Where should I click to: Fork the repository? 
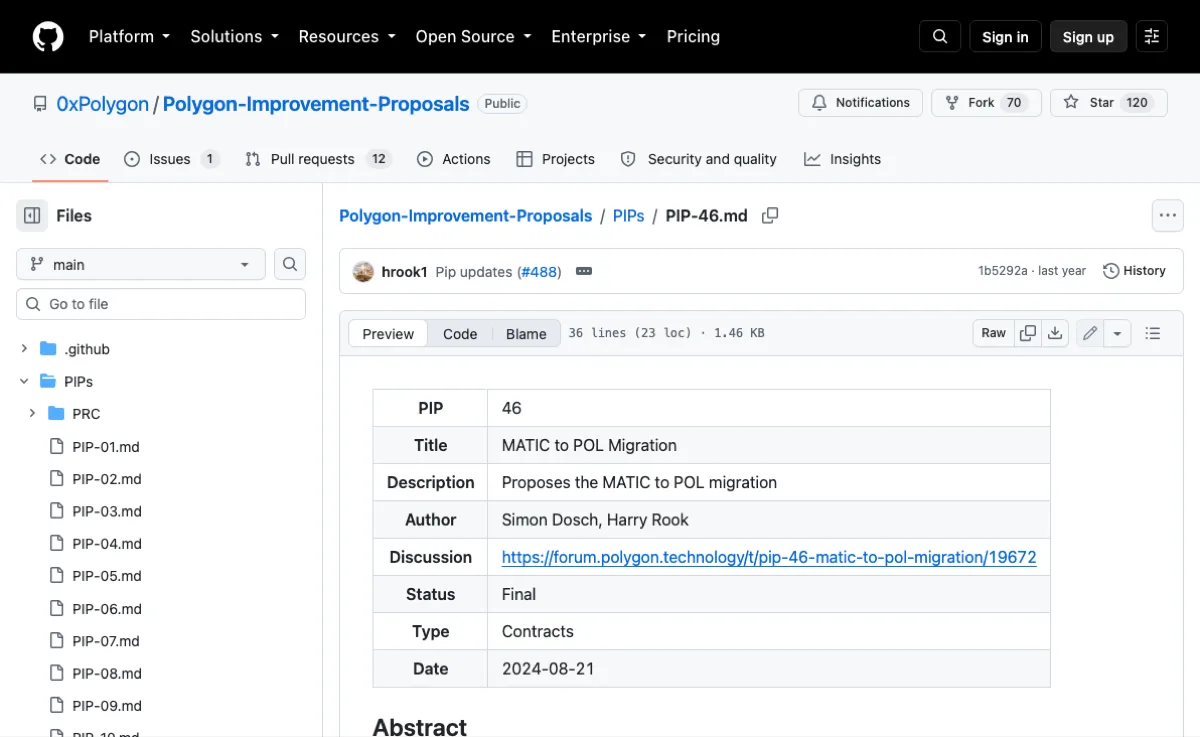986,103
